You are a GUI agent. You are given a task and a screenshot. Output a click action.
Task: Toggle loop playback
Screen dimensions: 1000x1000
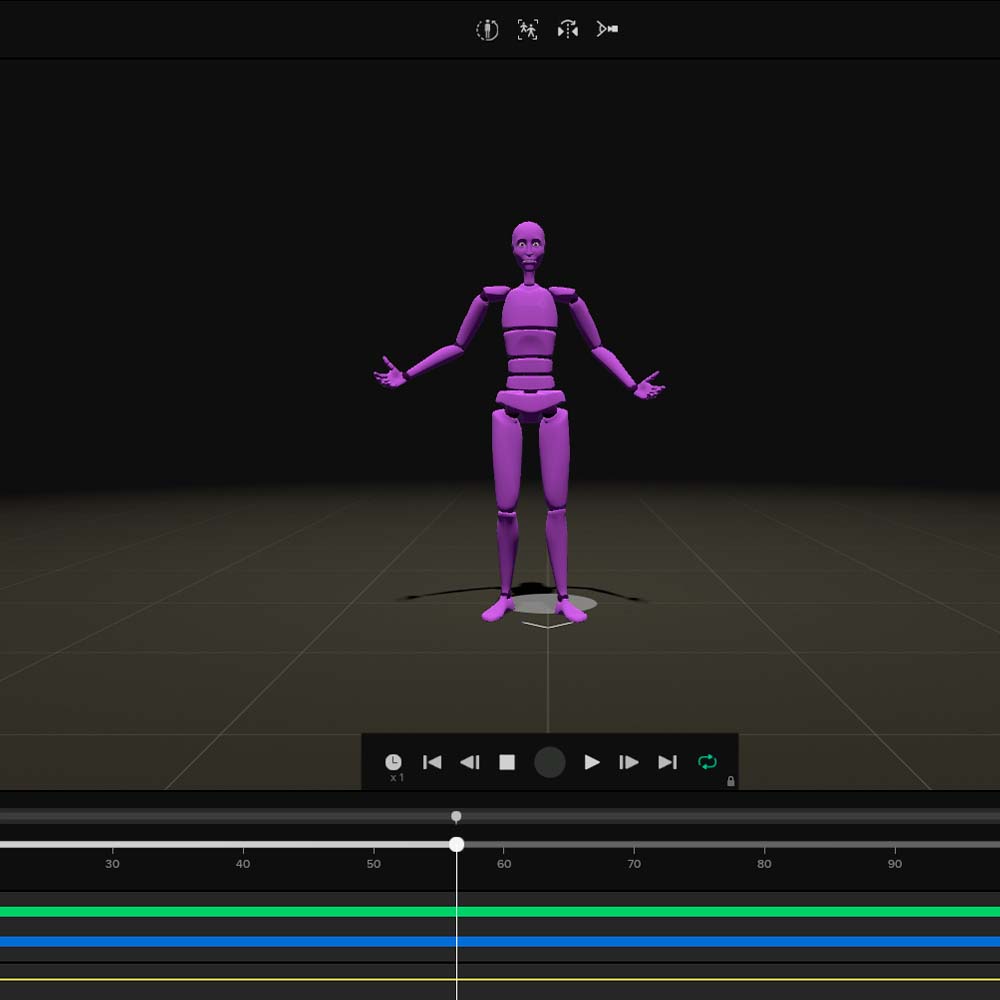tap(708, 762)
